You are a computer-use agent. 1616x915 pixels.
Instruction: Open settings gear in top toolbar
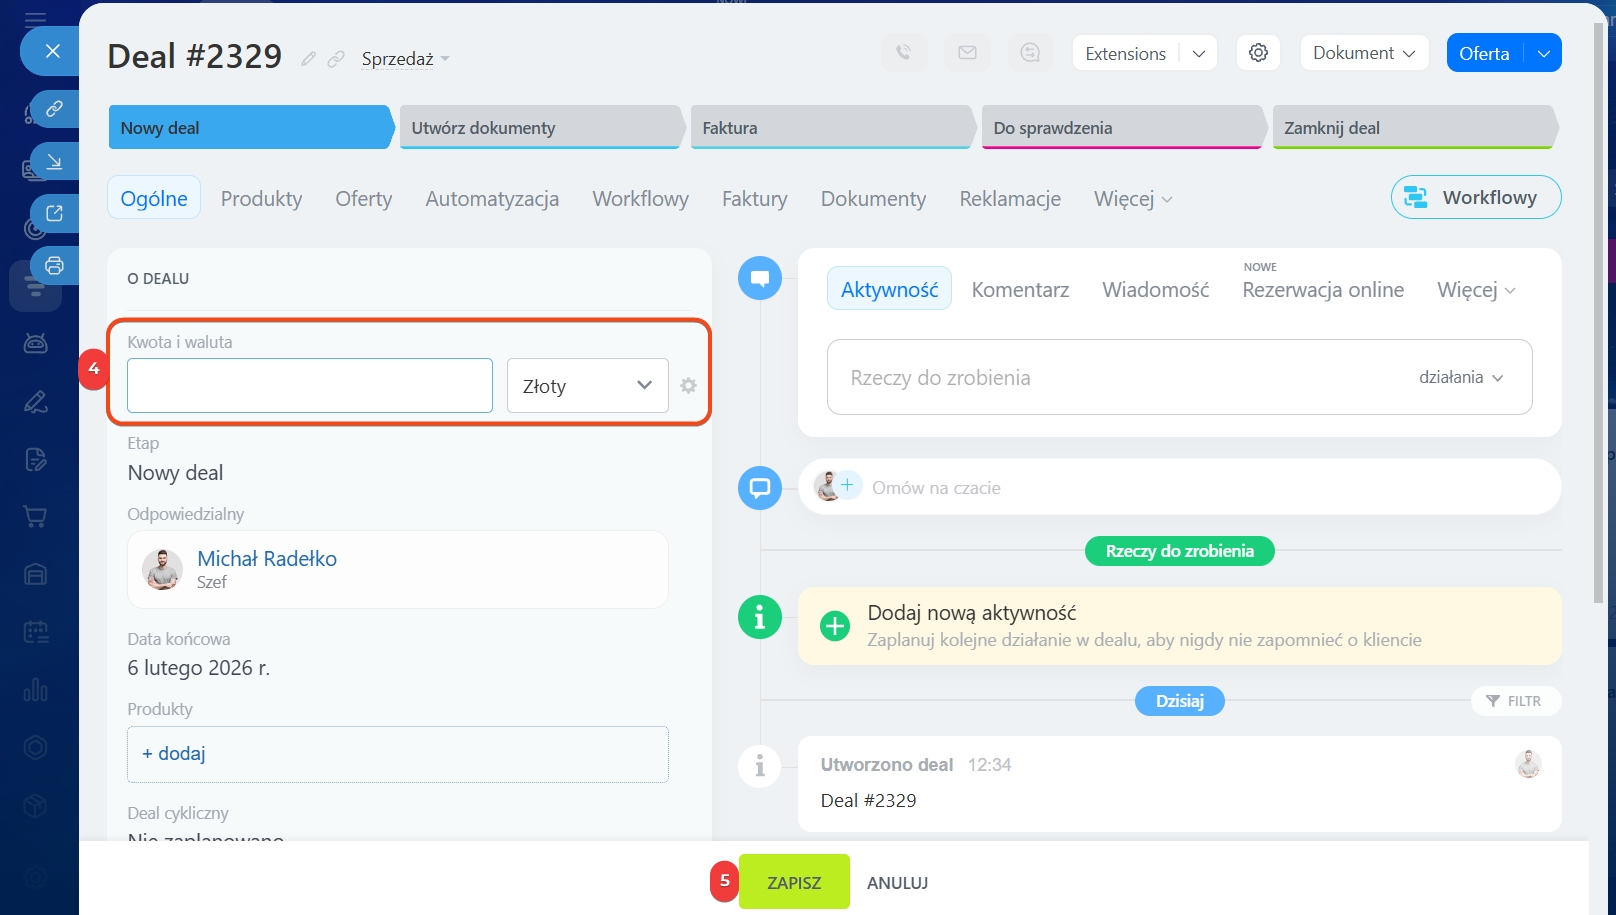[1258, 53]
